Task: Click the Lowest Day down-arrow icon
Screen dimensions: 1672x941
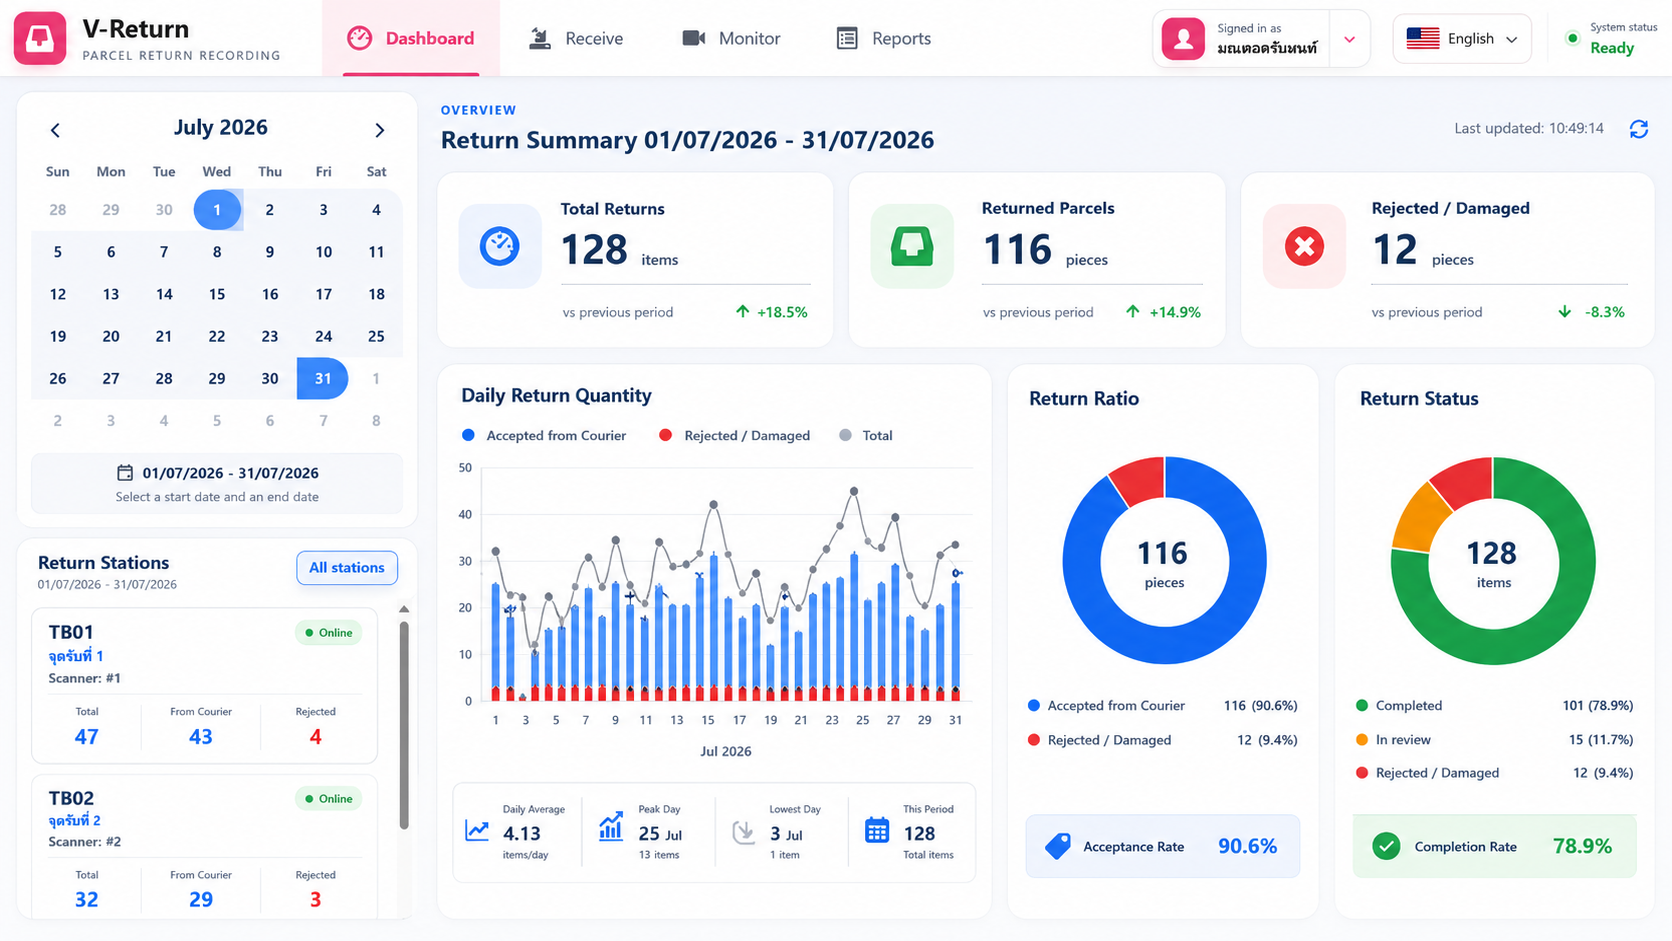Action: tap(743, 832)
